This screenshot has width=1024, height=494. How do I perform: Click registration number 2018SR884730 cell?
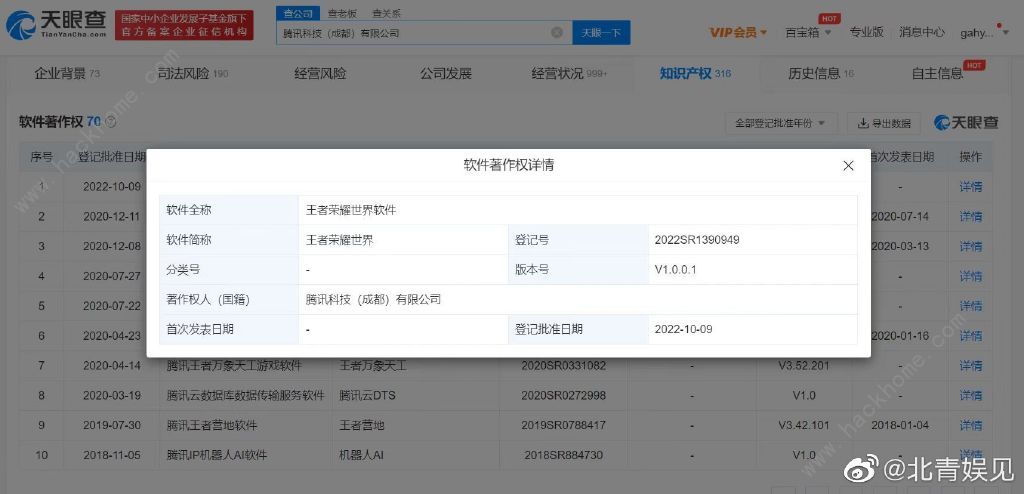(563, 455)
